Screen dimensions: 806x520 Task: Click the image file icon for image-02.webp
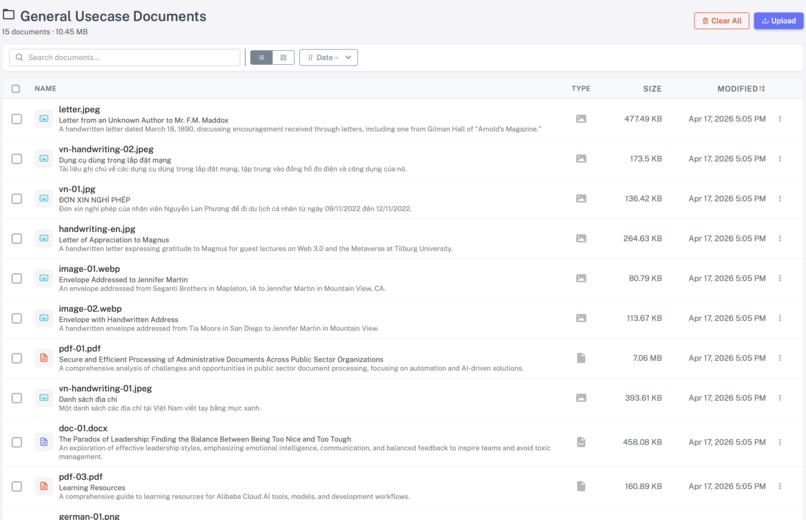tap(44, 318)
